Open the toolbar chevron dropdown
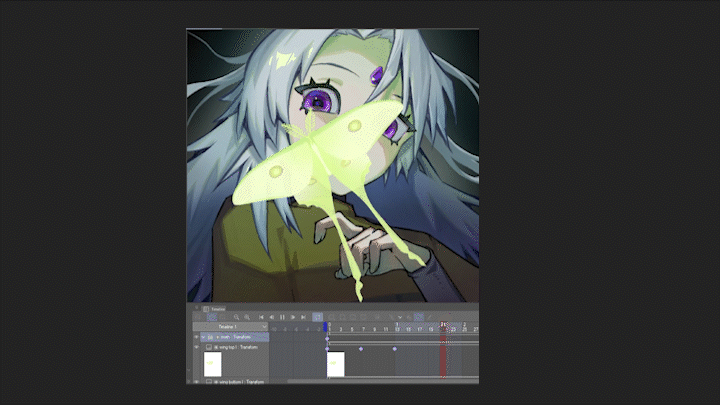The image size is (720, 405). click(400, 317)
